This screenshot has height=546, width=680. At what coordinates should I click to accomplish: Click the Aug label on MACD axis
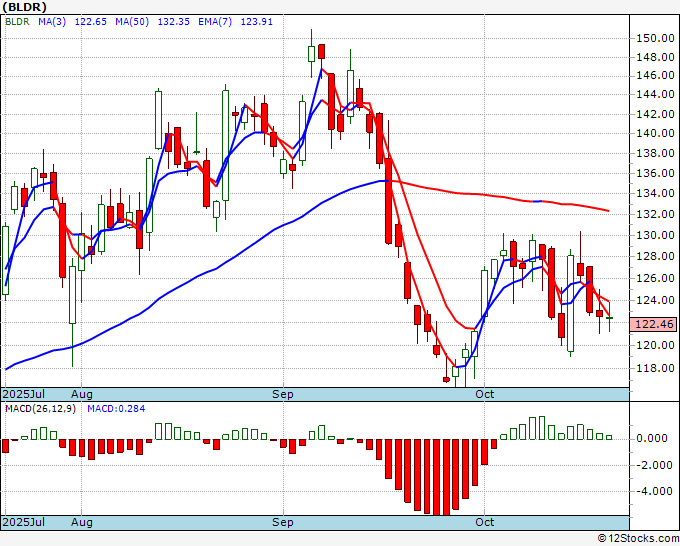[x=82, y=522]
